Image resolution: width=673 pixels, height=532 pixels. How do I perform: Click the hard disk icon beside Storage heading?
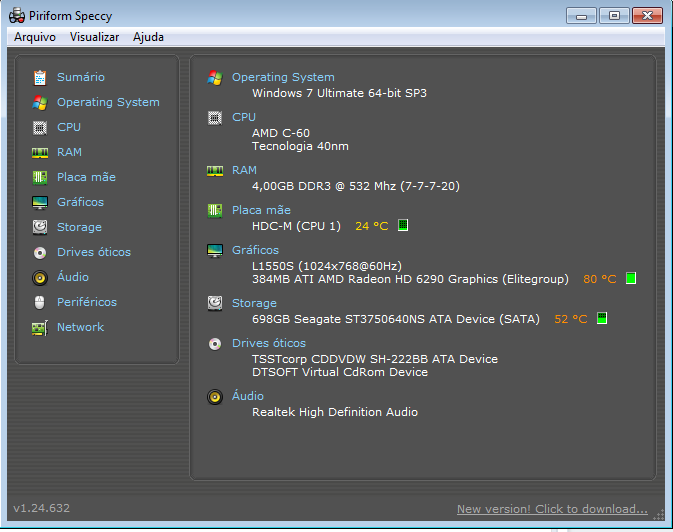[x=215, y=303]
